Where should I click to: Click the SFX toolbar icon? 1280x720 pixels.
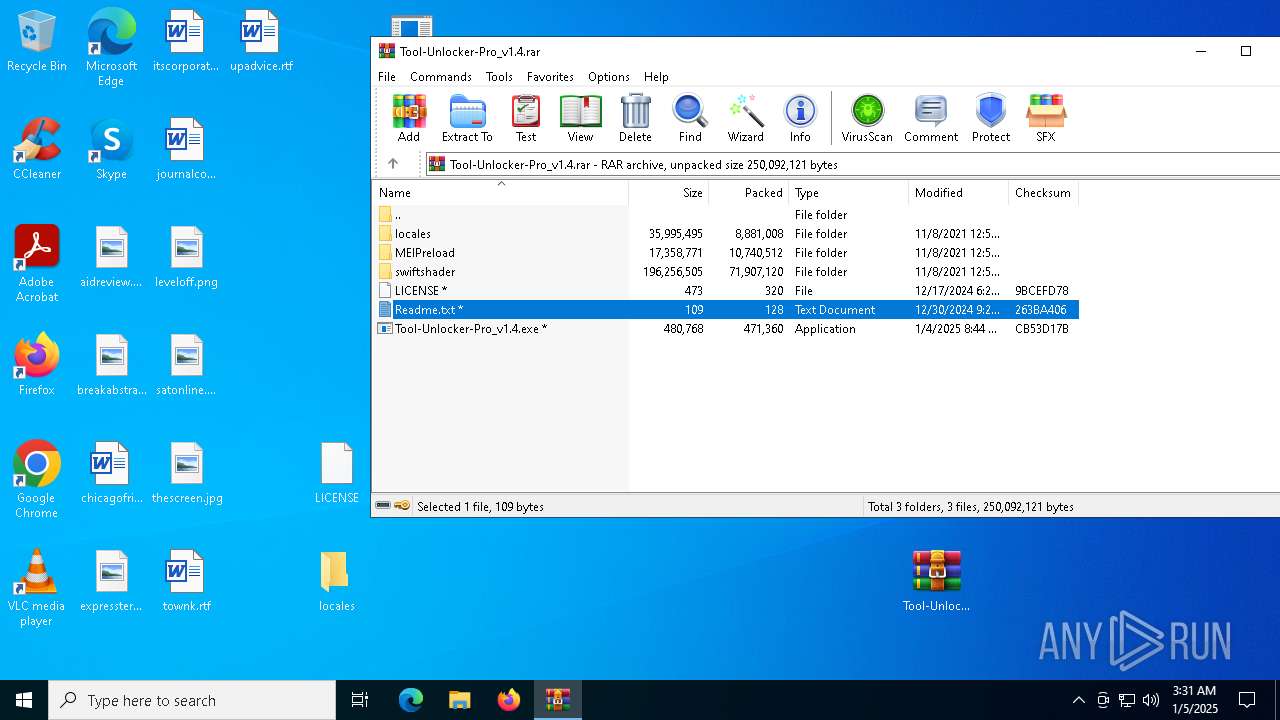(x=1045, y=119)
